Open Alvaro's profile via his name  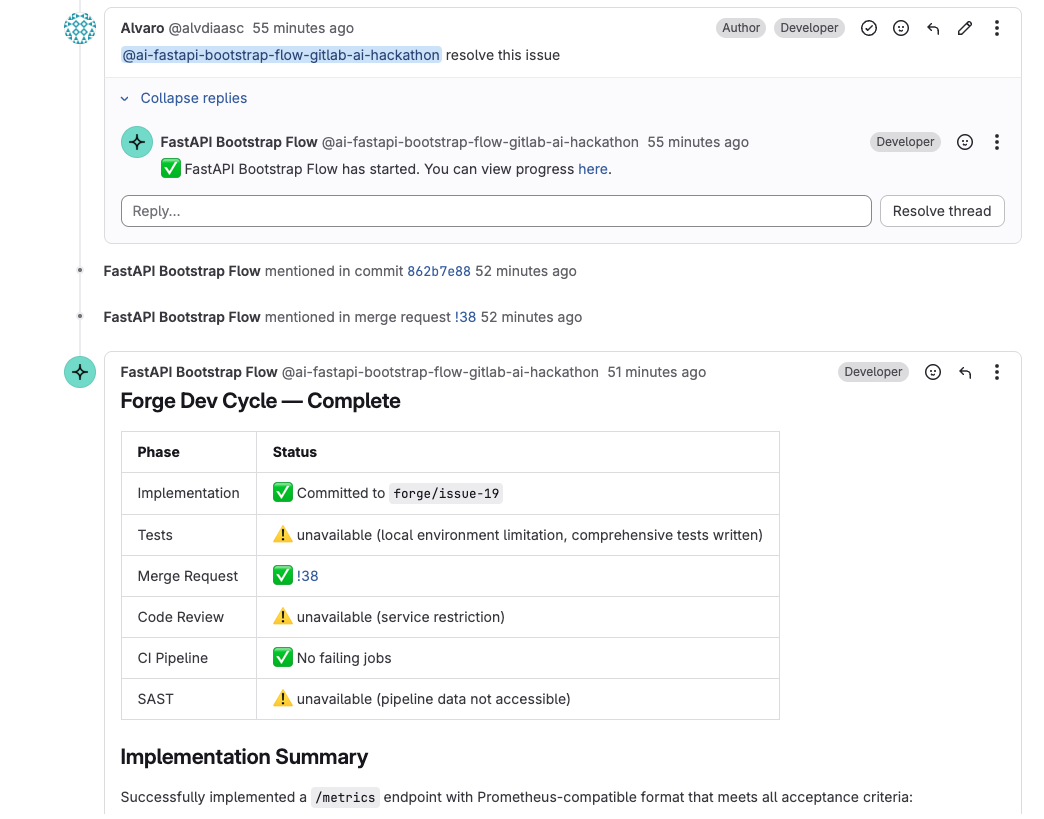142,28
